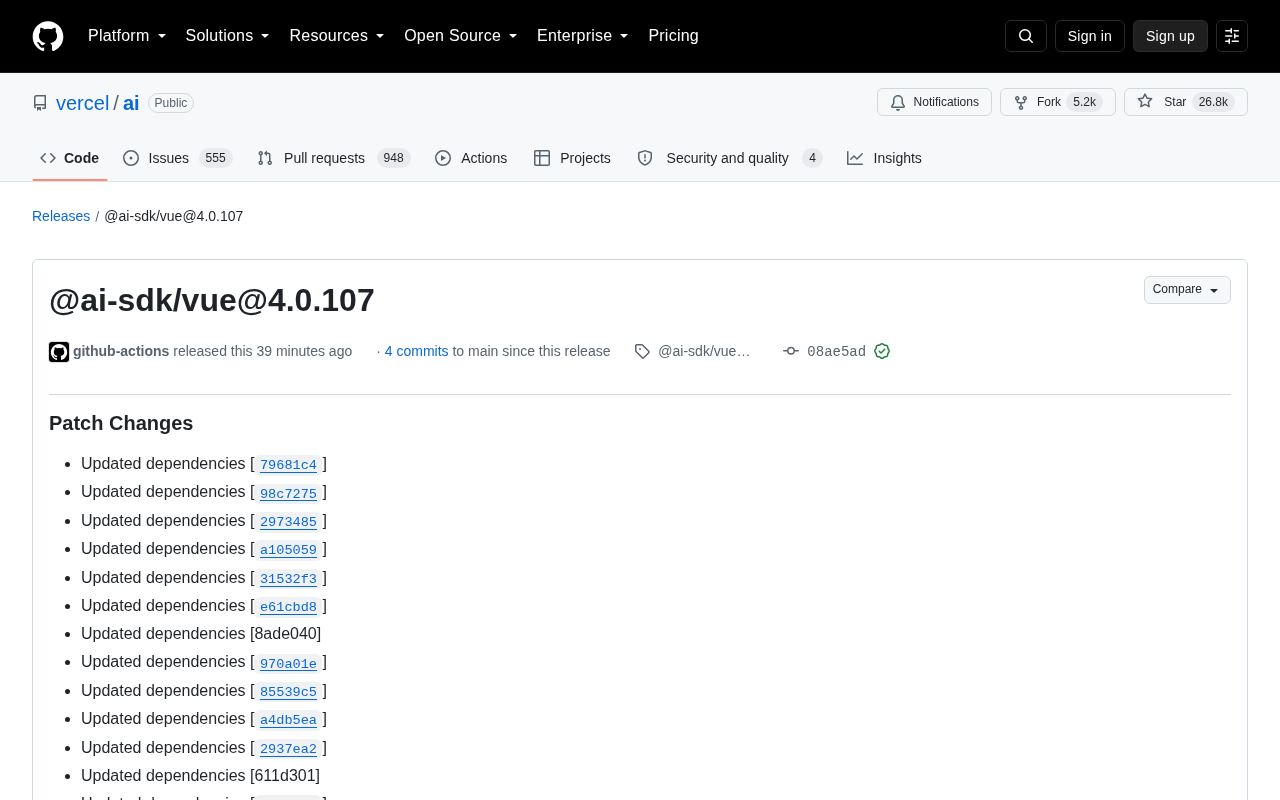Open the GitHub homepage logo

click(48, 36)
